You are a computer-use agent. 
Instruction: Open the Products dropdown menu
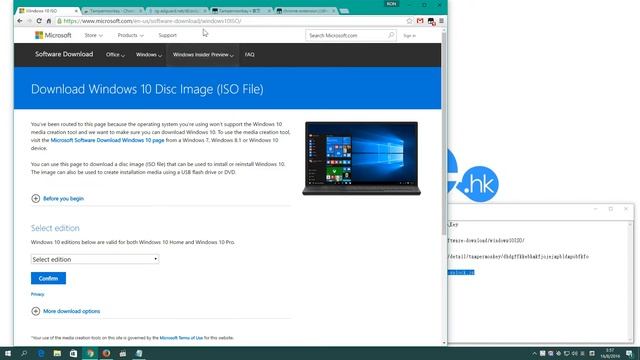pos(131,36)
